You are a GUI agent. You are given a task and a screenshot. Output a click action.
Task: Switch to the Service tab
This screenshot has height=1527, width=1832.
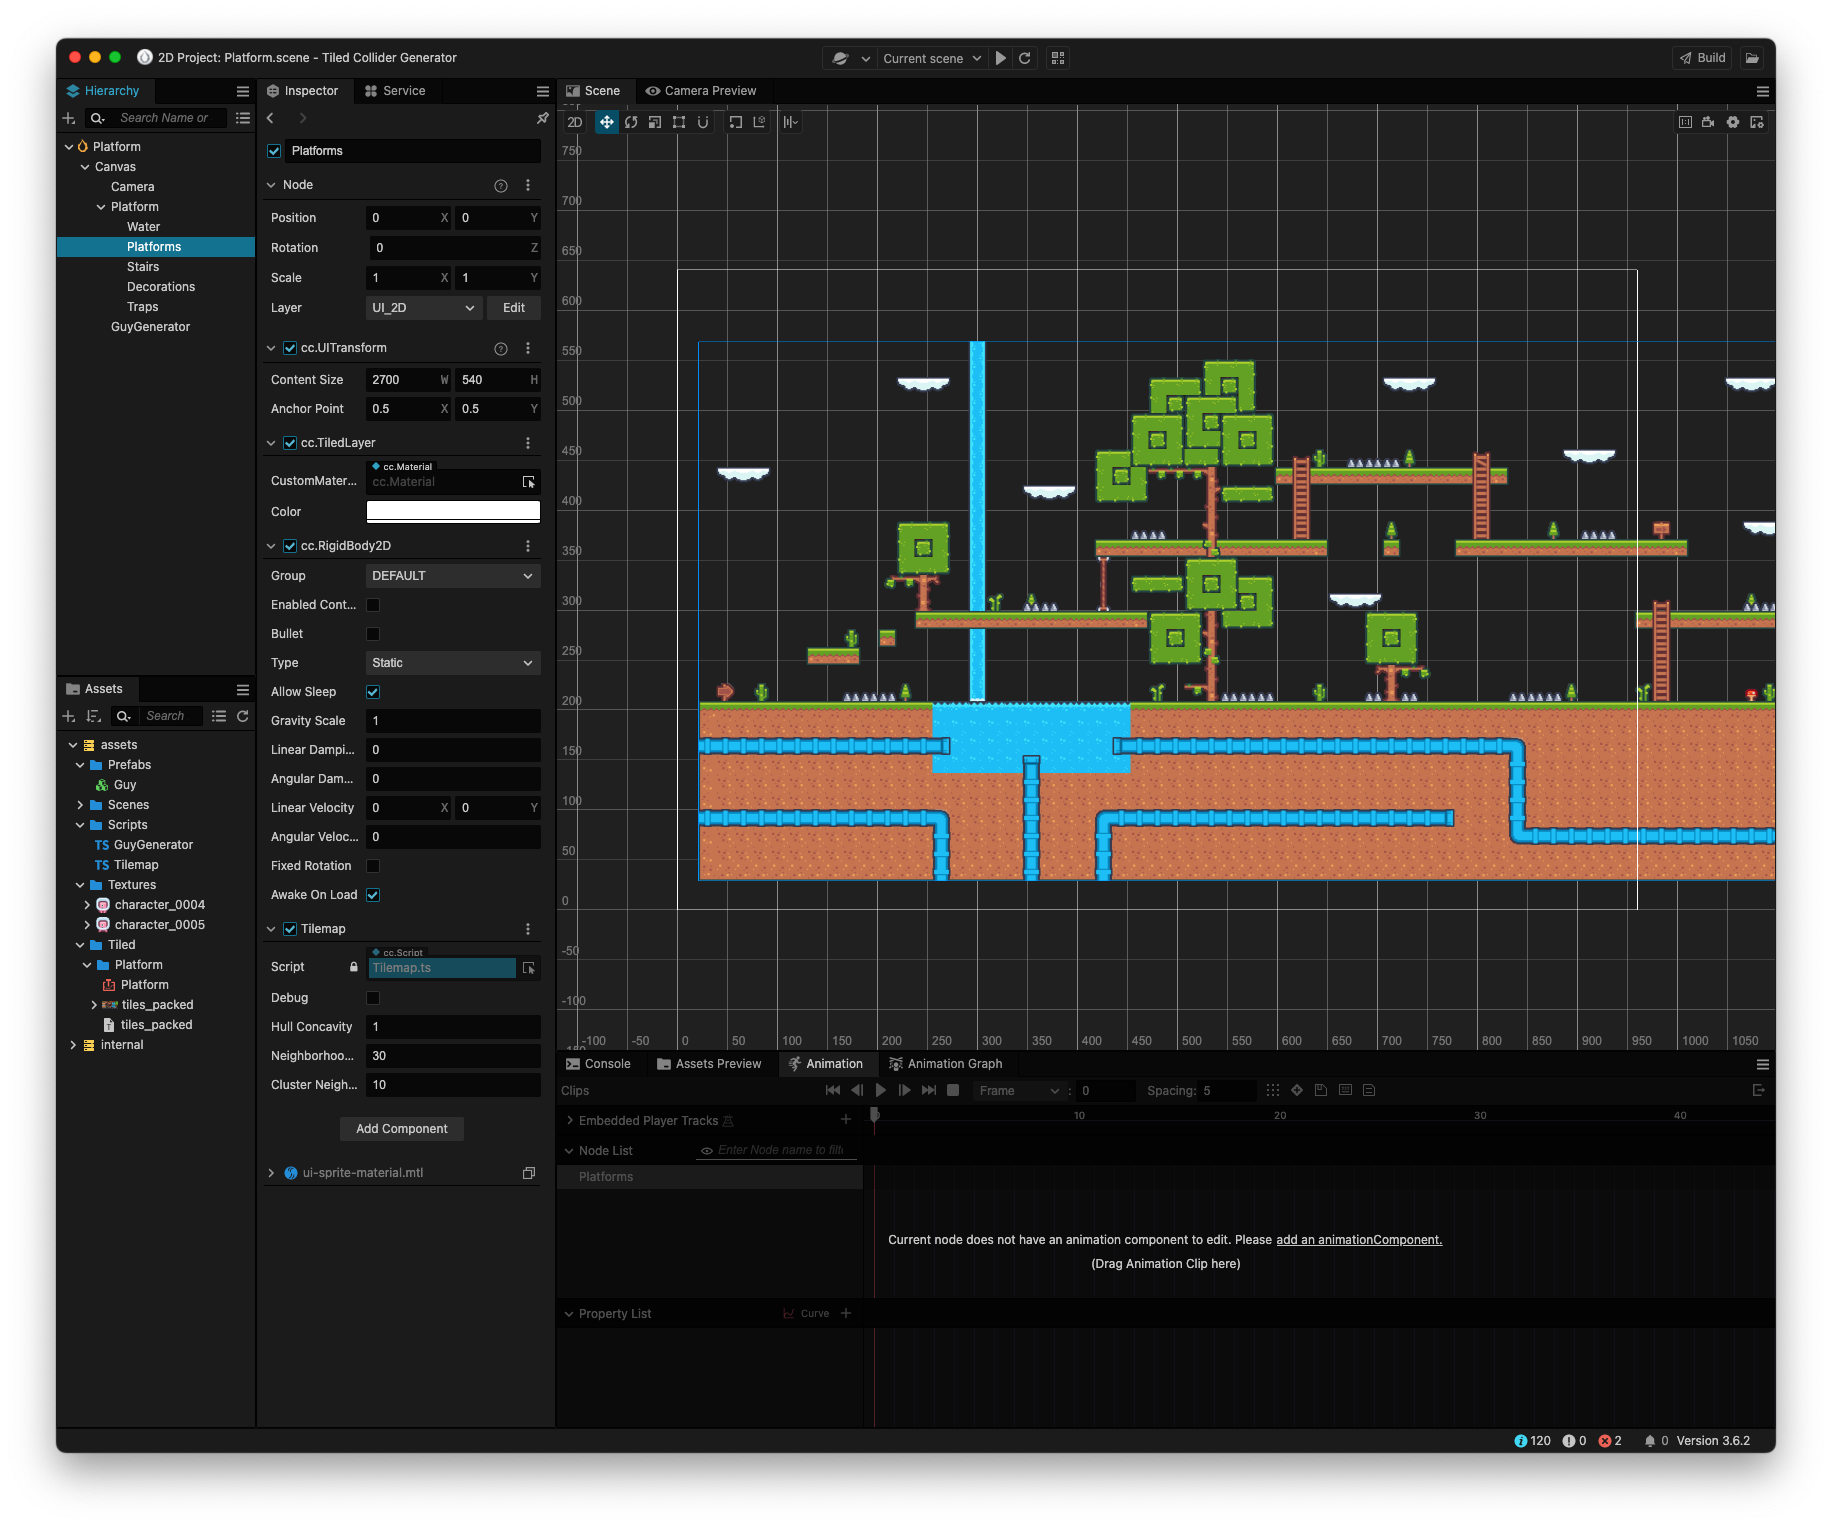[x=395, y=91]
